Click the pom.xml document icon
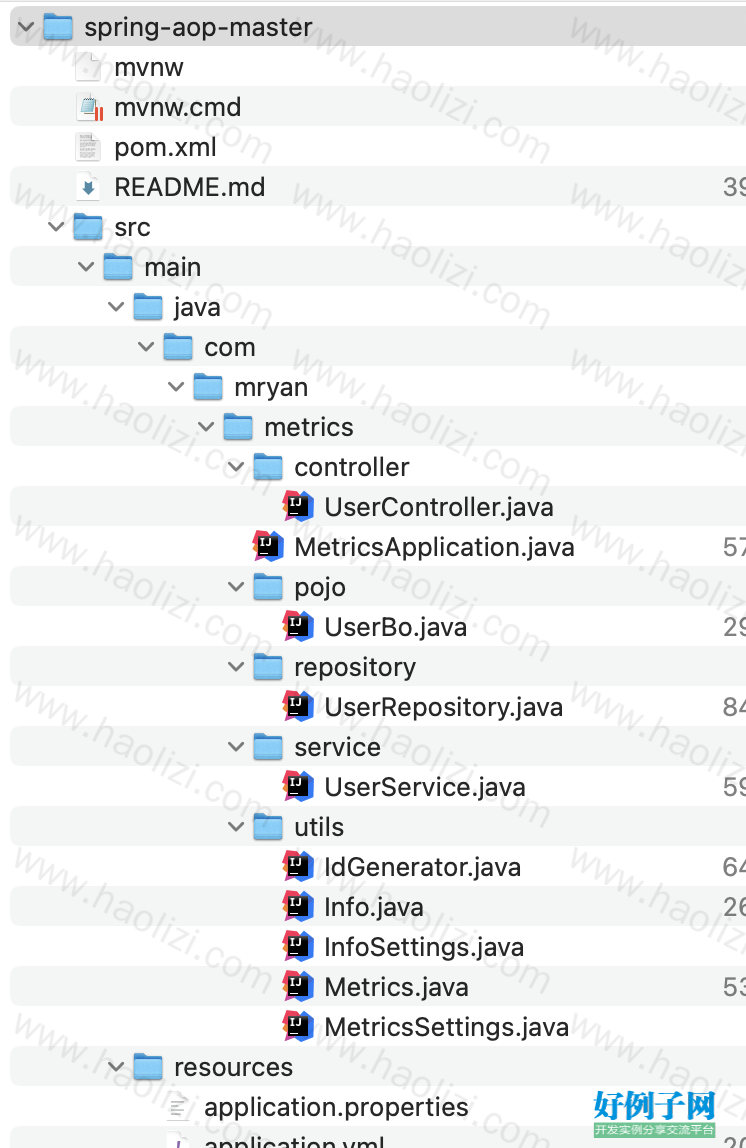The image size is (746, 1148). click(x=88, y=146)
